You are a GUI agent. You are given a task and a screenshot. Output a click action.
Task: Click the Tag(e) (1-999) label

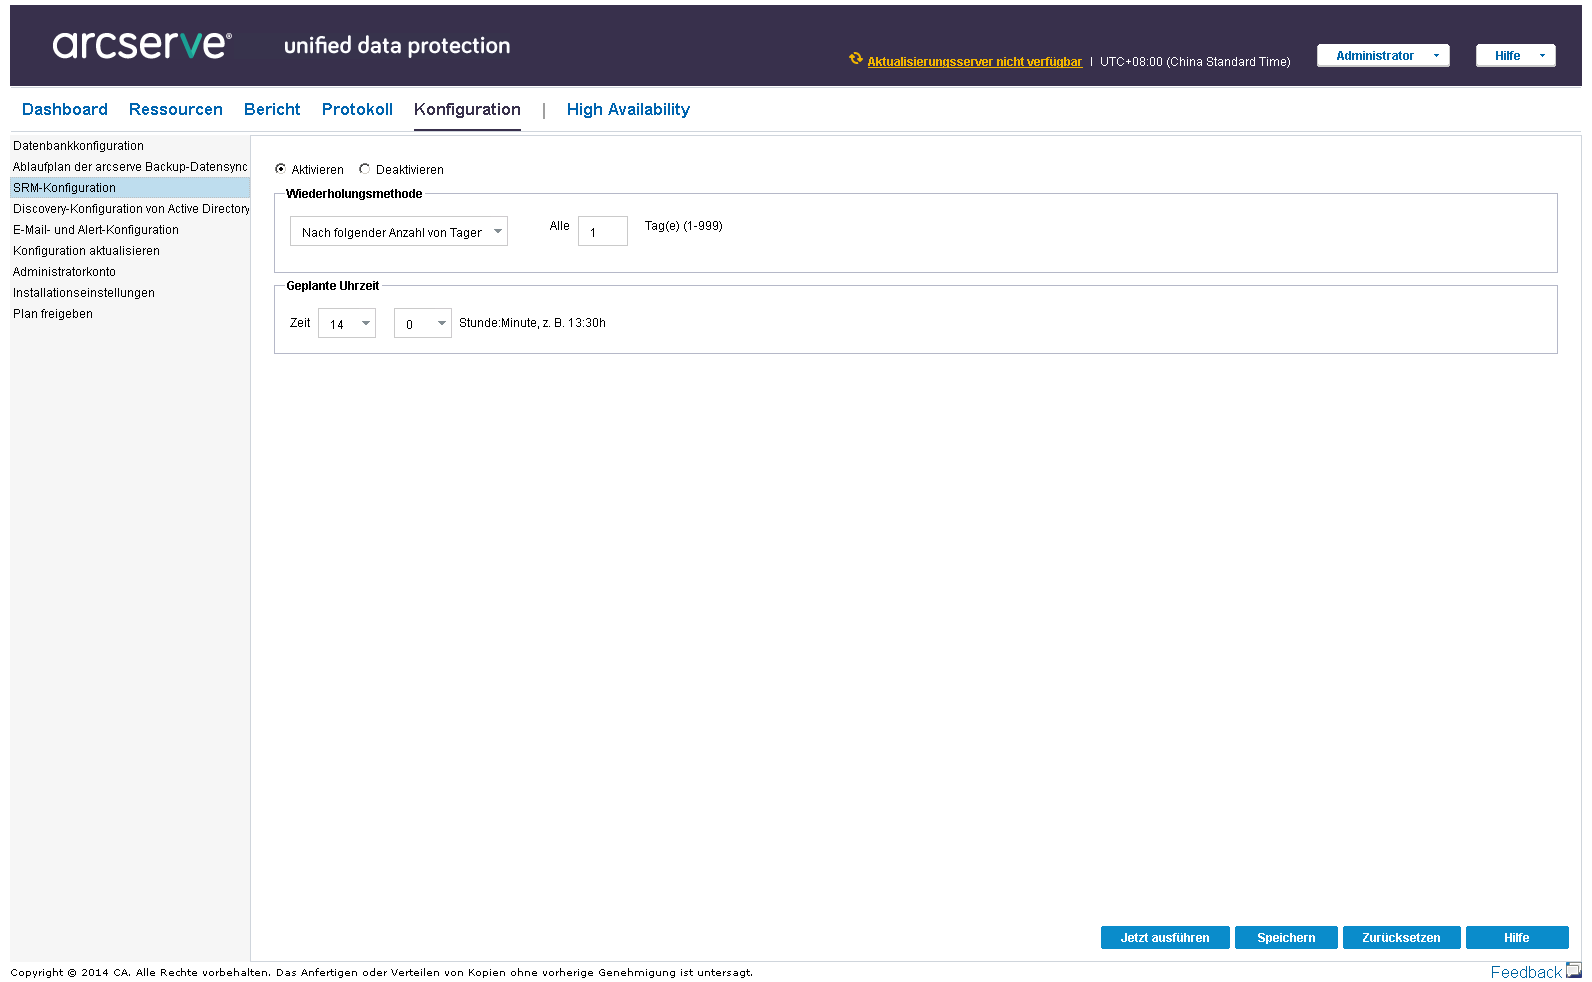click(684, 226)
